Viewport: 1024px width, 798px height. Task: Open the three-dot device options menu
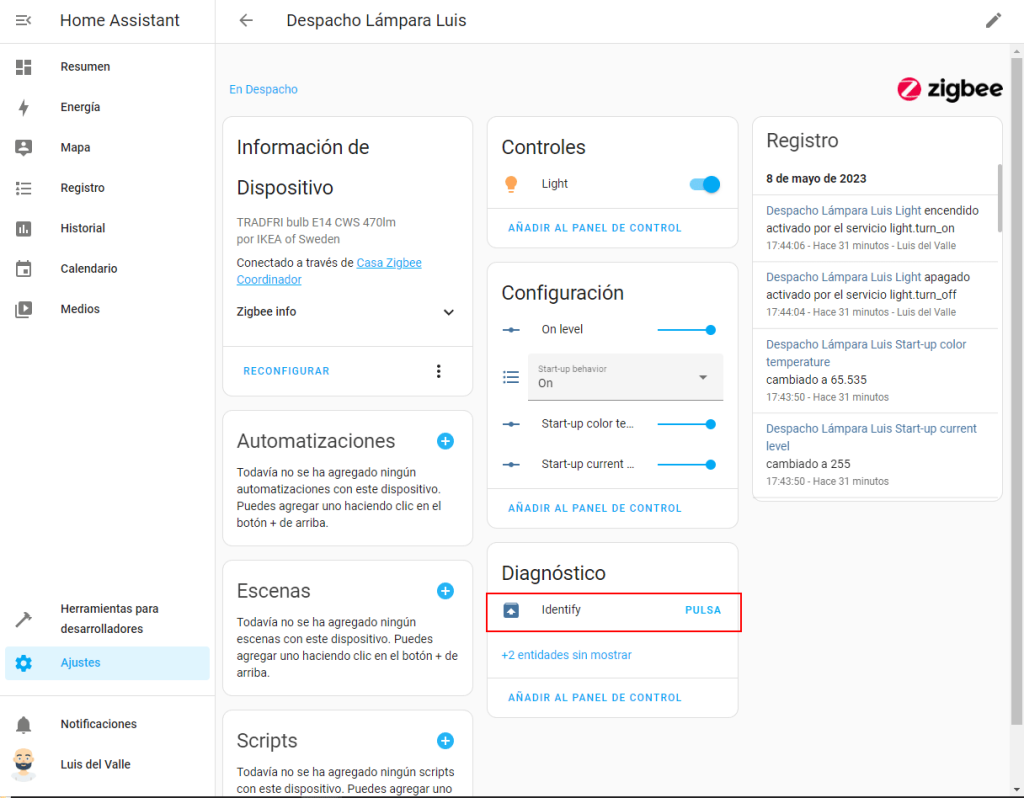click(438, 371)
